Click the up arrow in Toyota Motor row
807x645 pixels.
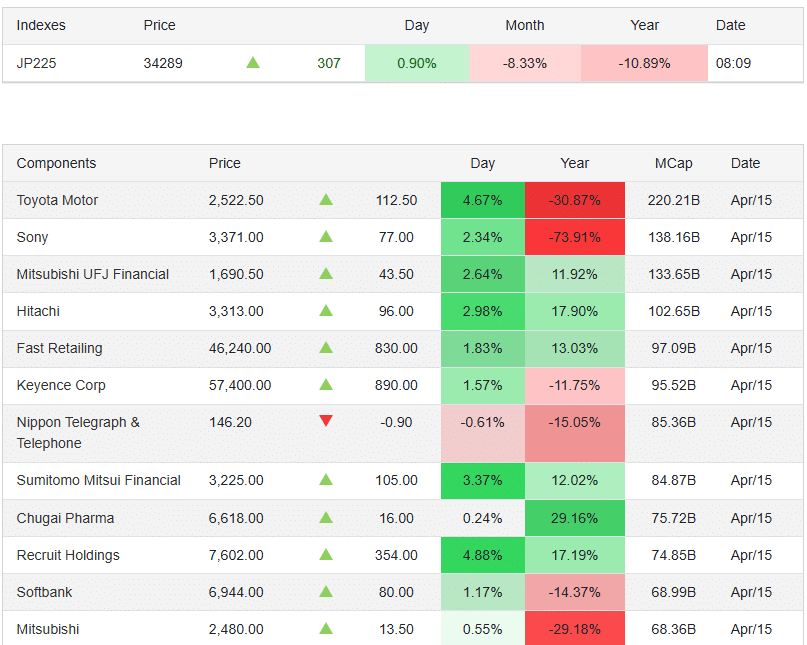click(326, 200)
